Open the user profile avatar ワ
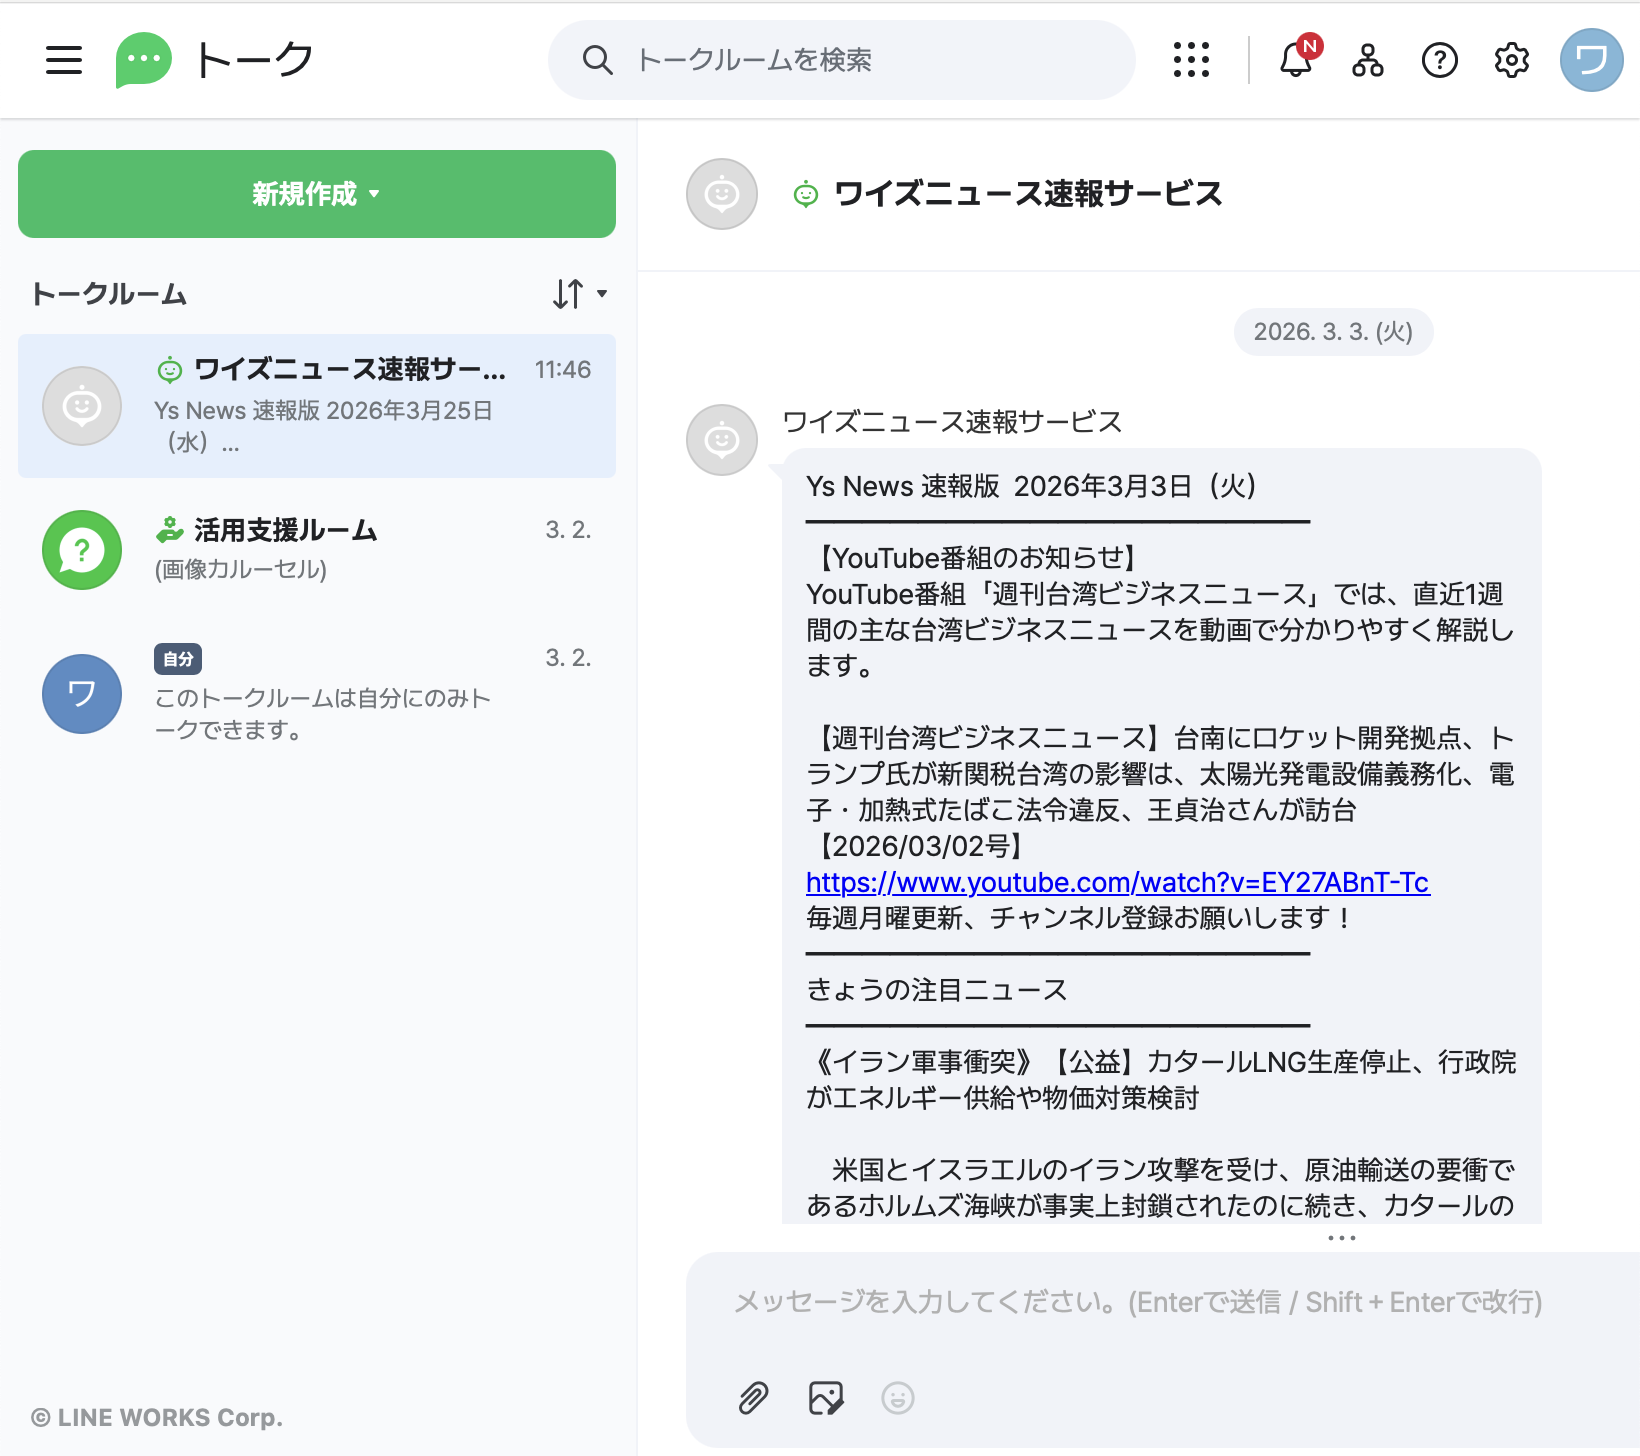1640x1456 pixels. tap(1591, 60)
